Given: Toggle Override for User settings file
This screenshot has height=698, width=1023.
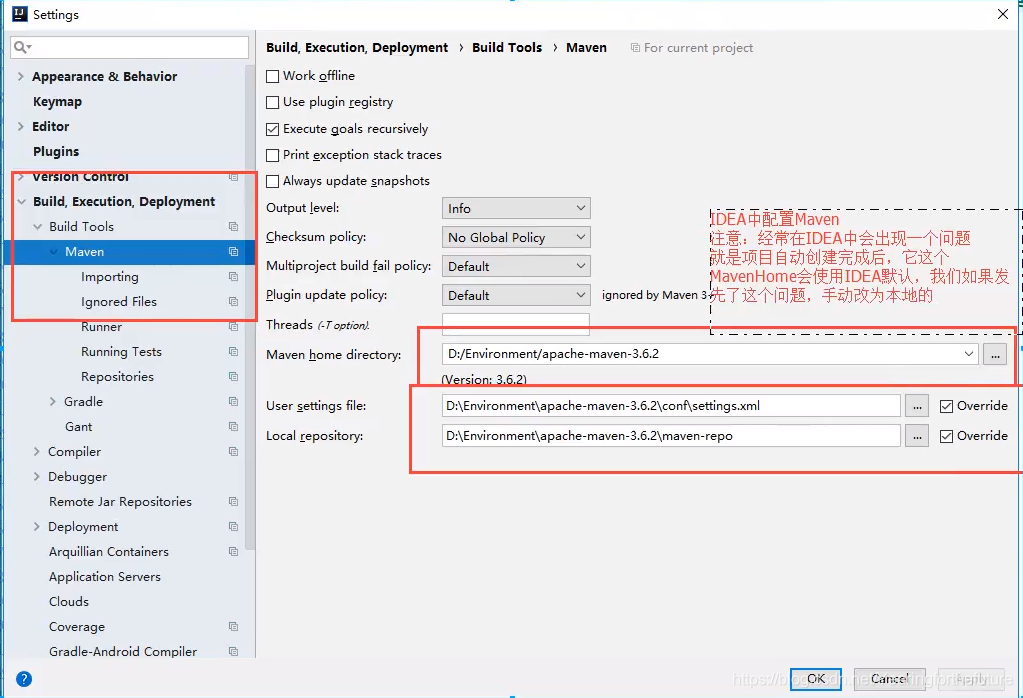Looking at the screenshot, I should (x=946, y=406).
